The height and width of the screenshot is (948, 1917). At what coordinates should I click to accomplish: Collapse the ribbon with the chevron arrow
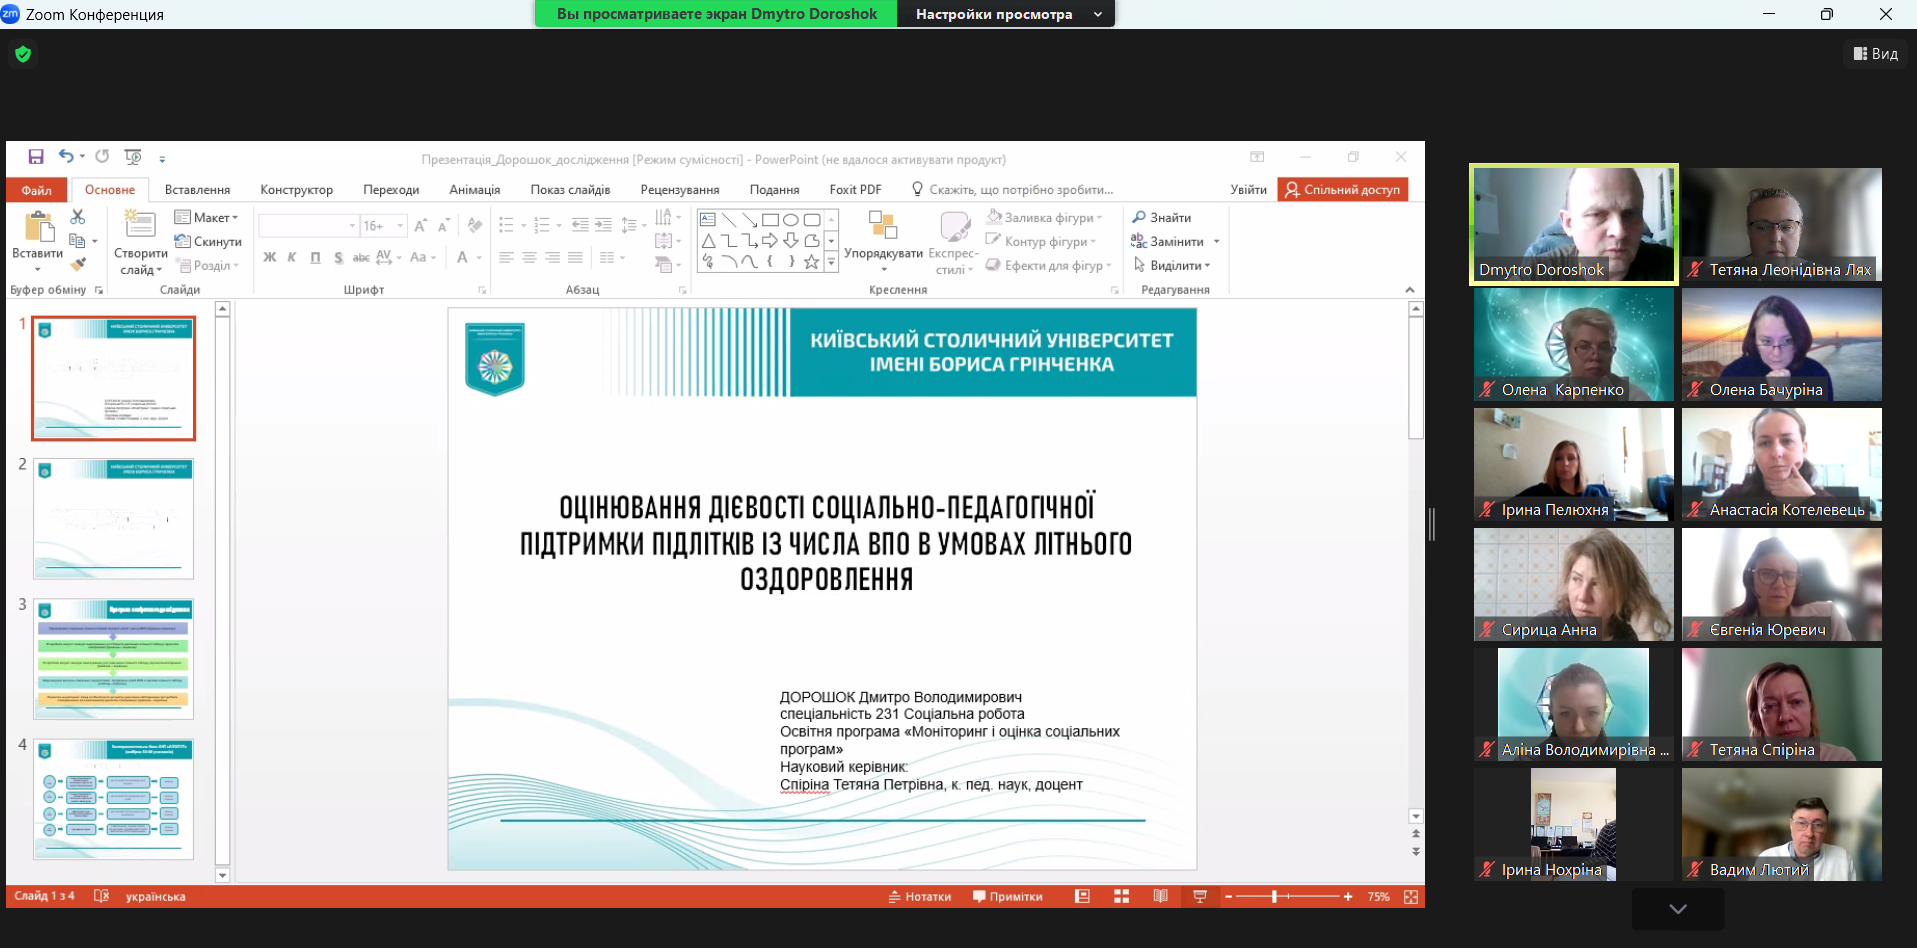point(1409,290)
